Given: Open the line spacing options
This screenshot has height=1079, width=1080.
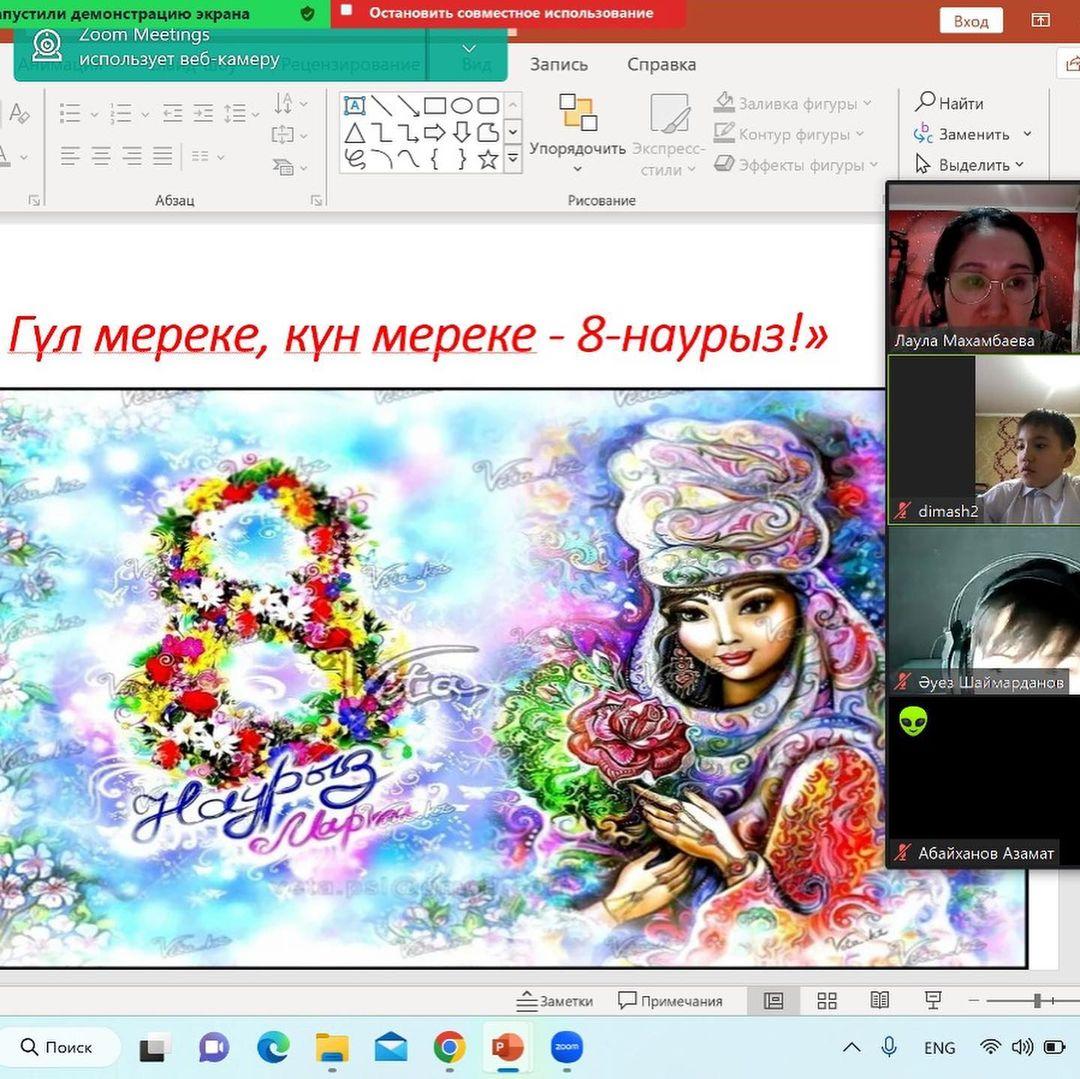Looking at the screenshot, I should [240, 113].
